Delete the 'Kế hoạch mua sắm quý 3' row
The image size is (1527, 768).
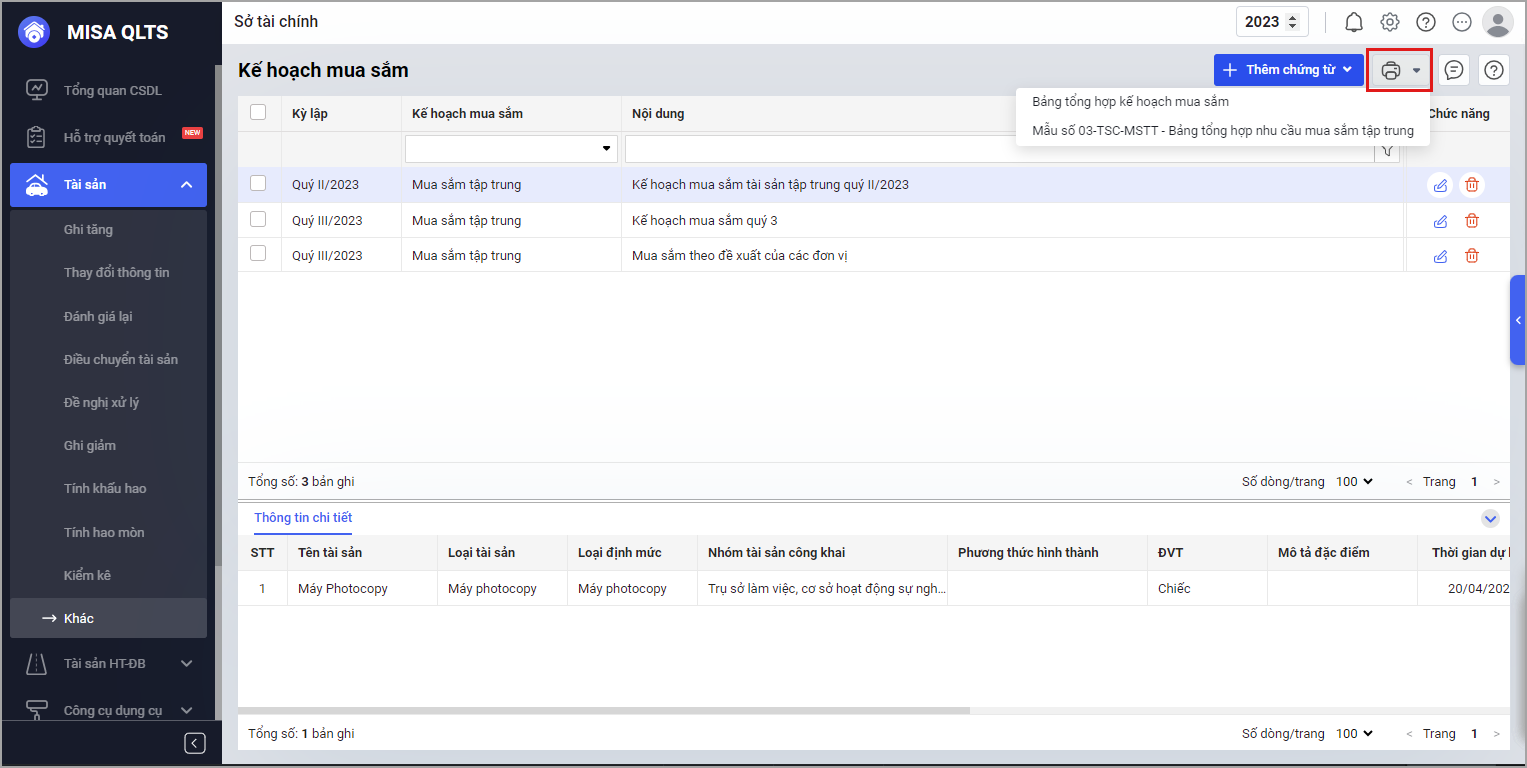(x=1472, y=221)
